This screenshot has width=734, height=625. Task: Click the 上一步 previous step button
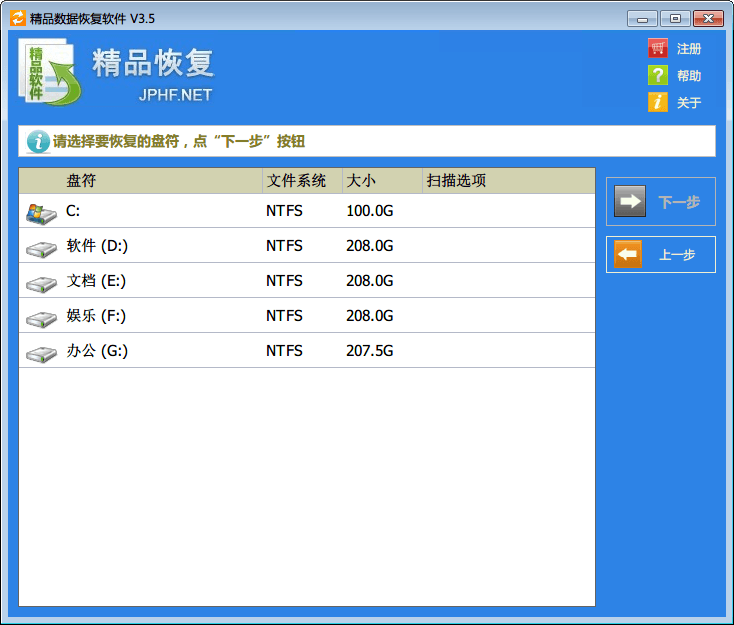pos(661,255)
